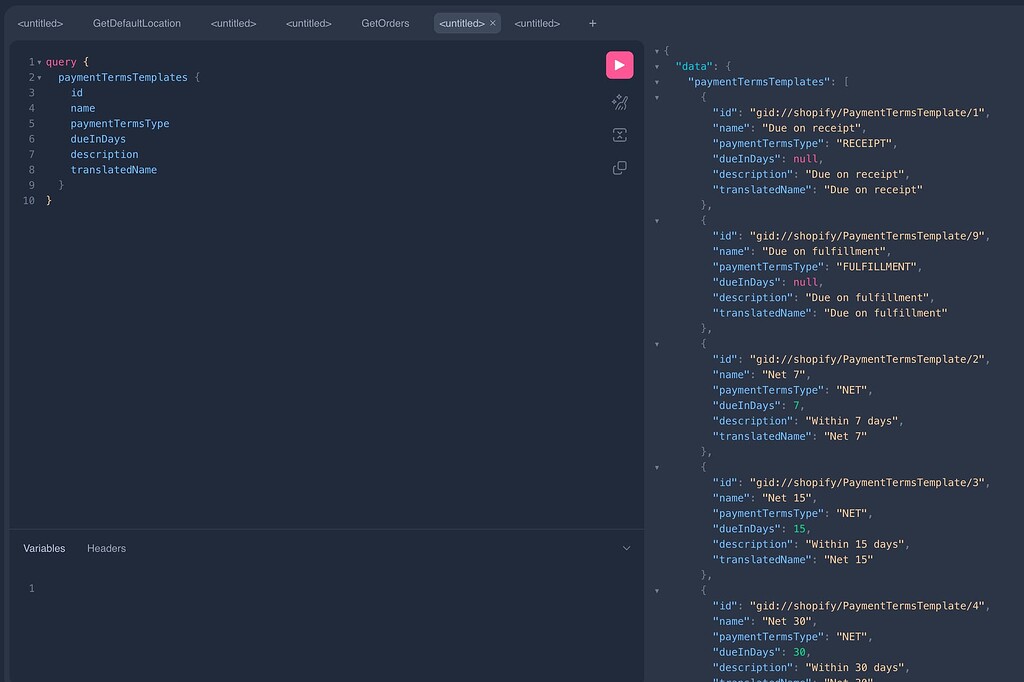The height and width of the screenshot is (682, 1024).
Task: Fold the query block at line 1
Action: pos(39,62)
